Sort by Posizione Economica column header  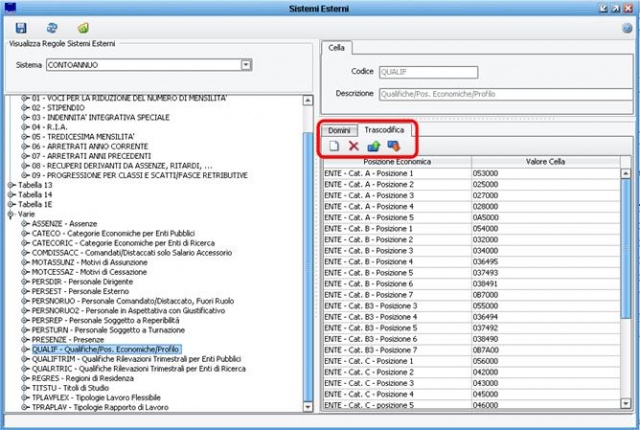(x=395, y=161)
